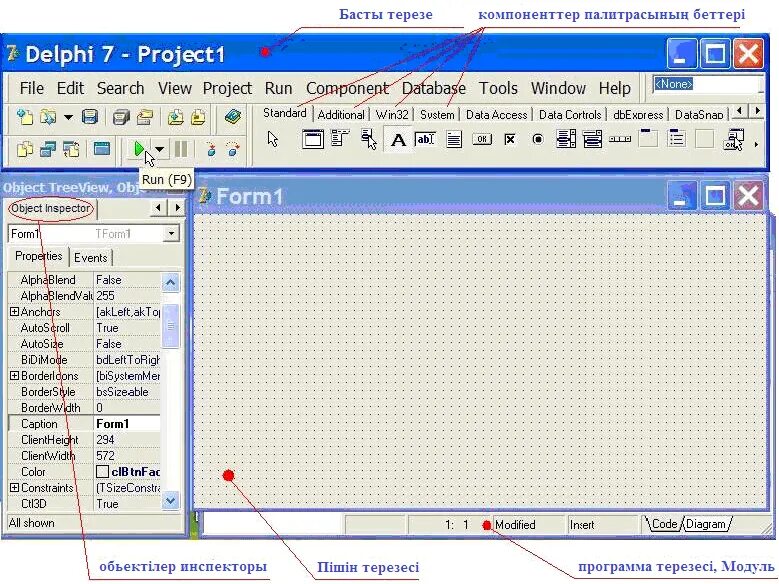The width and height of the screenshot is (779, 584).
Task: Open the Help contents book icon
Action: tap(233, 117)
